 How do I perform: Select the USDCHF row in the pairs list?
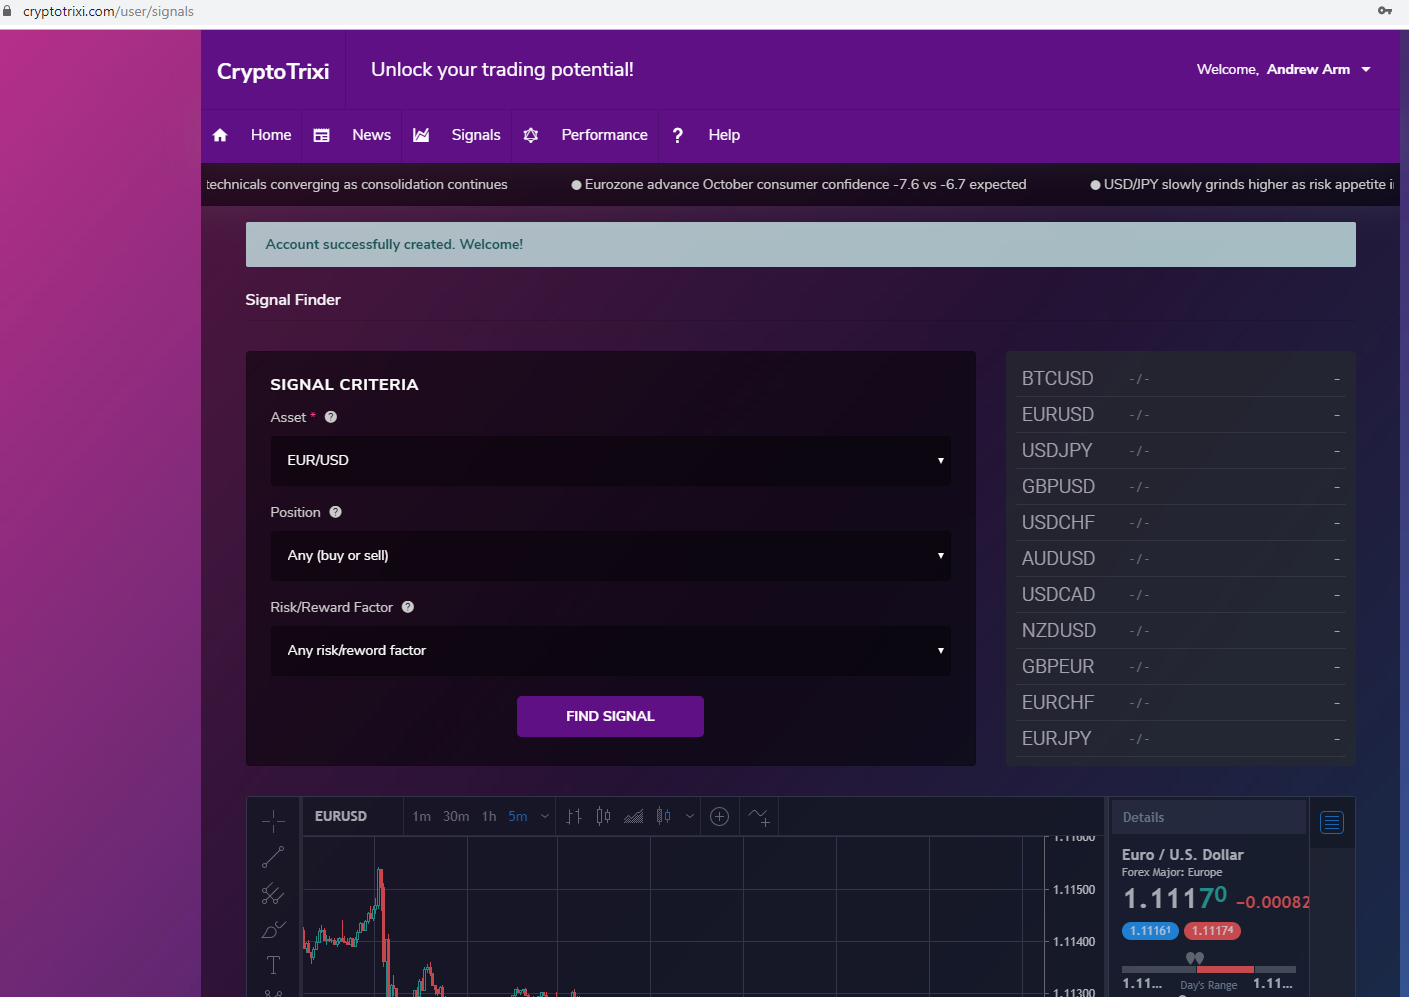tap(1180, 523)
